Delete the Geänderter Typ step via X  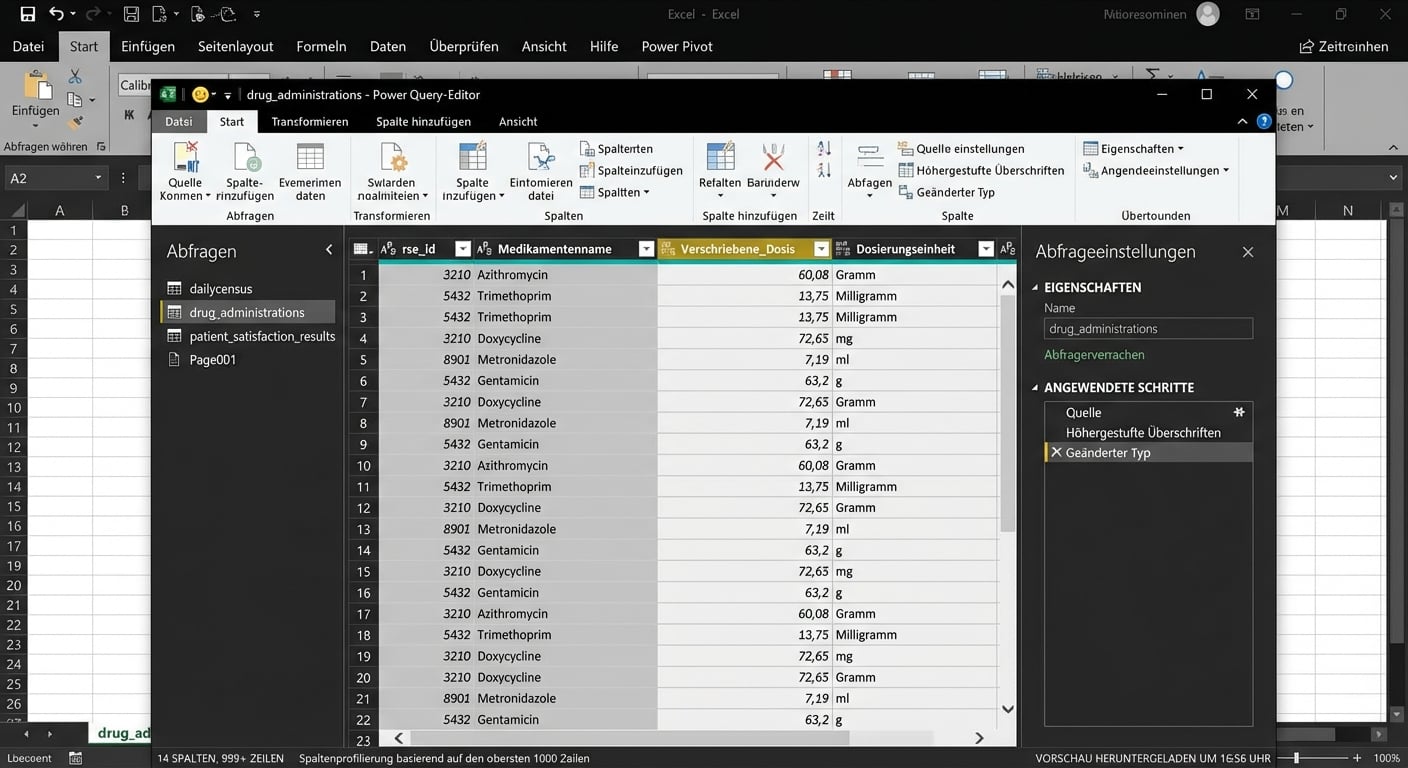point(1056,453)
